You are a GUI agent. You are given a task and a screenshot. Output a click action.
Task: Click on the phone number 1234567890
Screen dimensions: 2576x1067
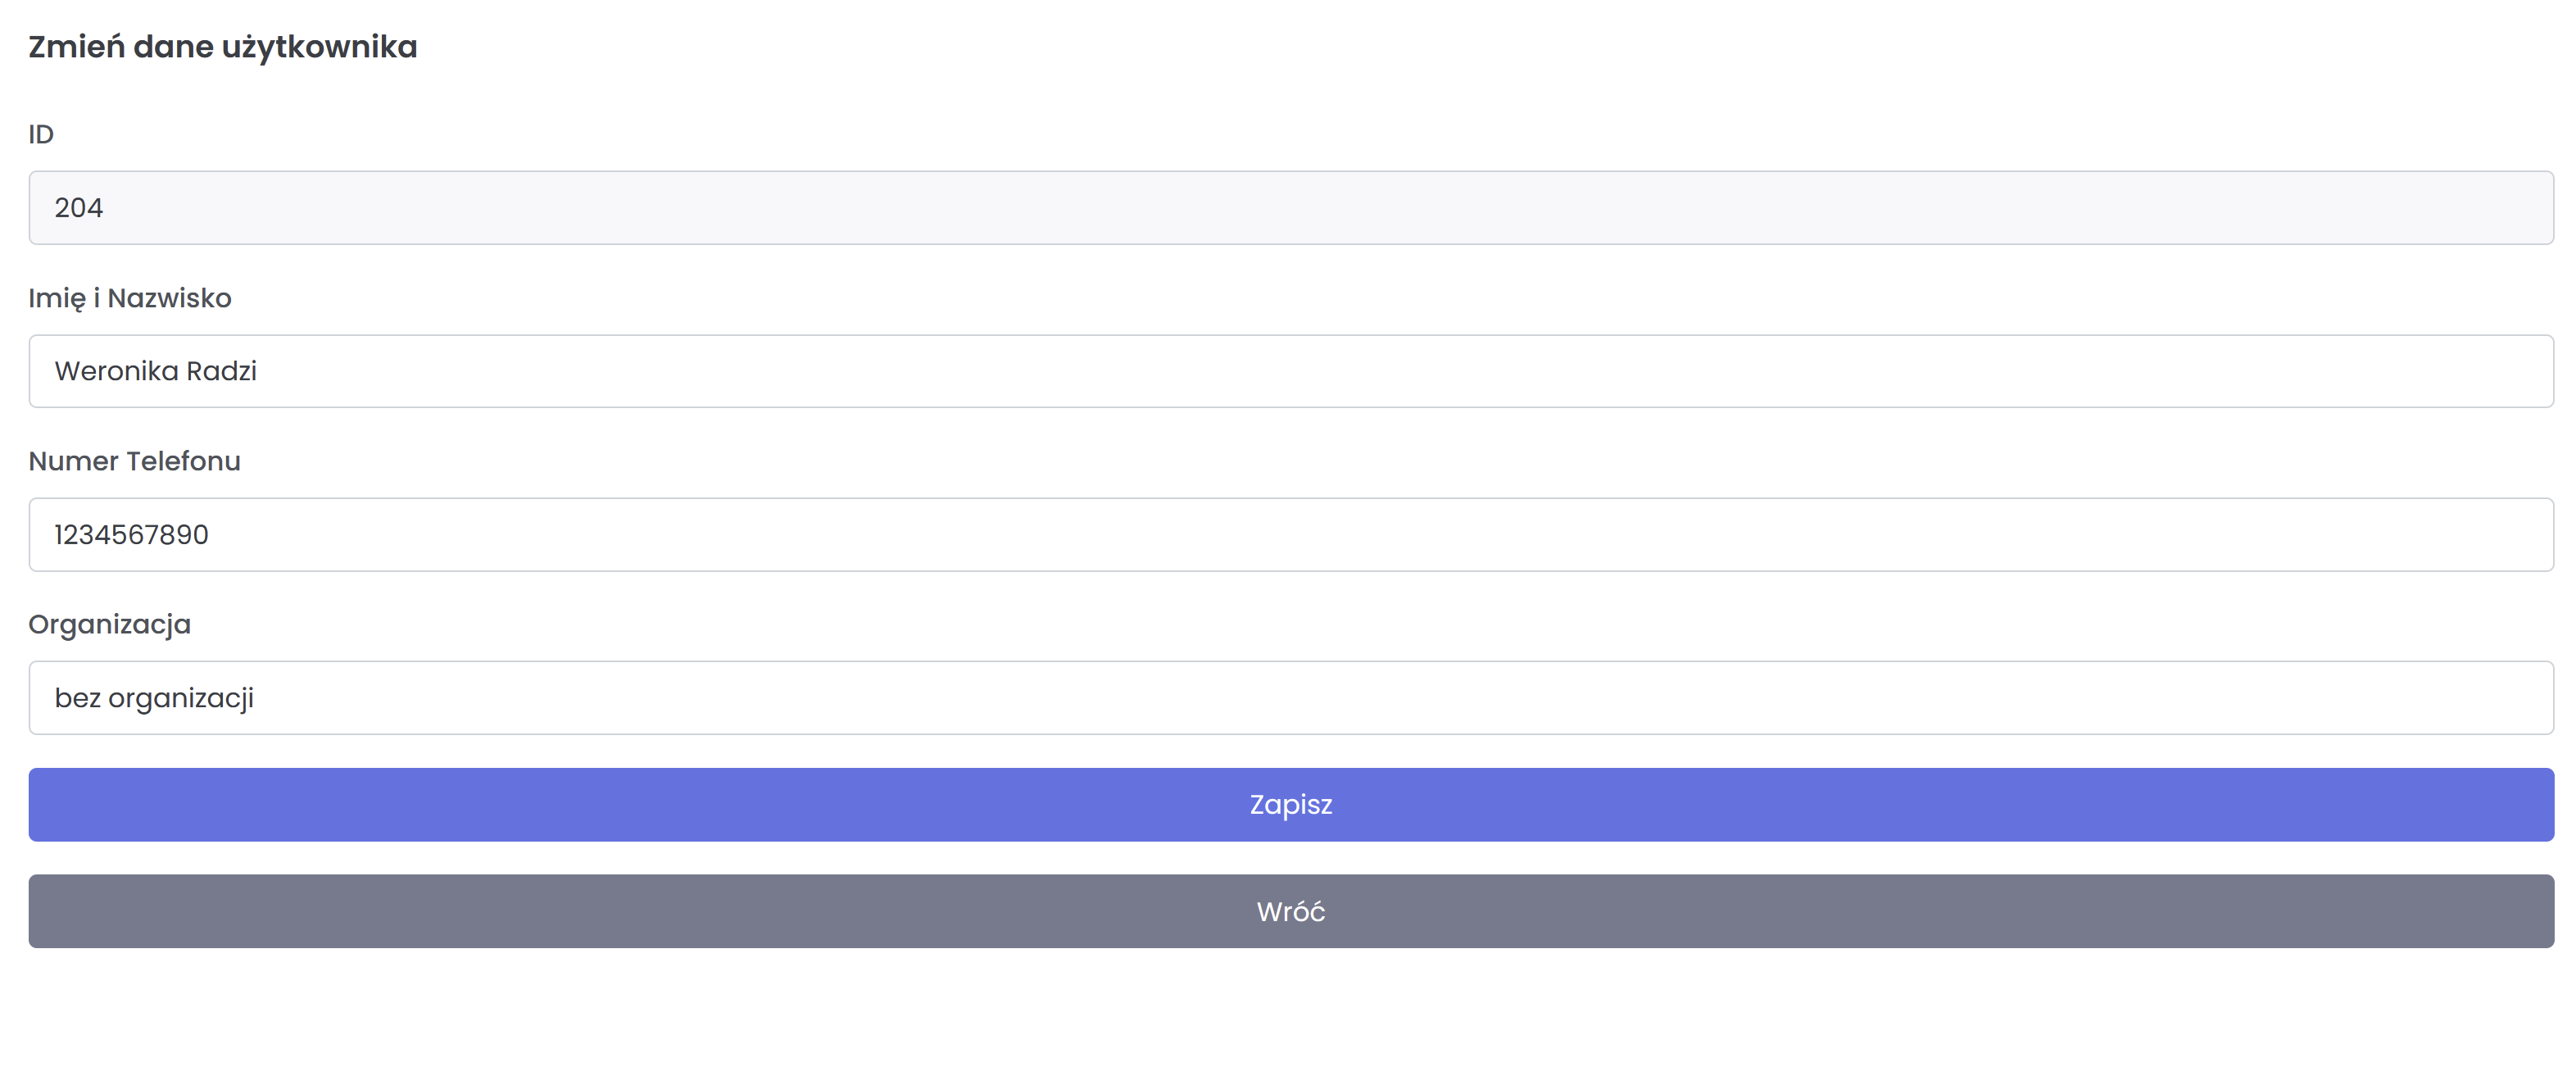(131, 535)
